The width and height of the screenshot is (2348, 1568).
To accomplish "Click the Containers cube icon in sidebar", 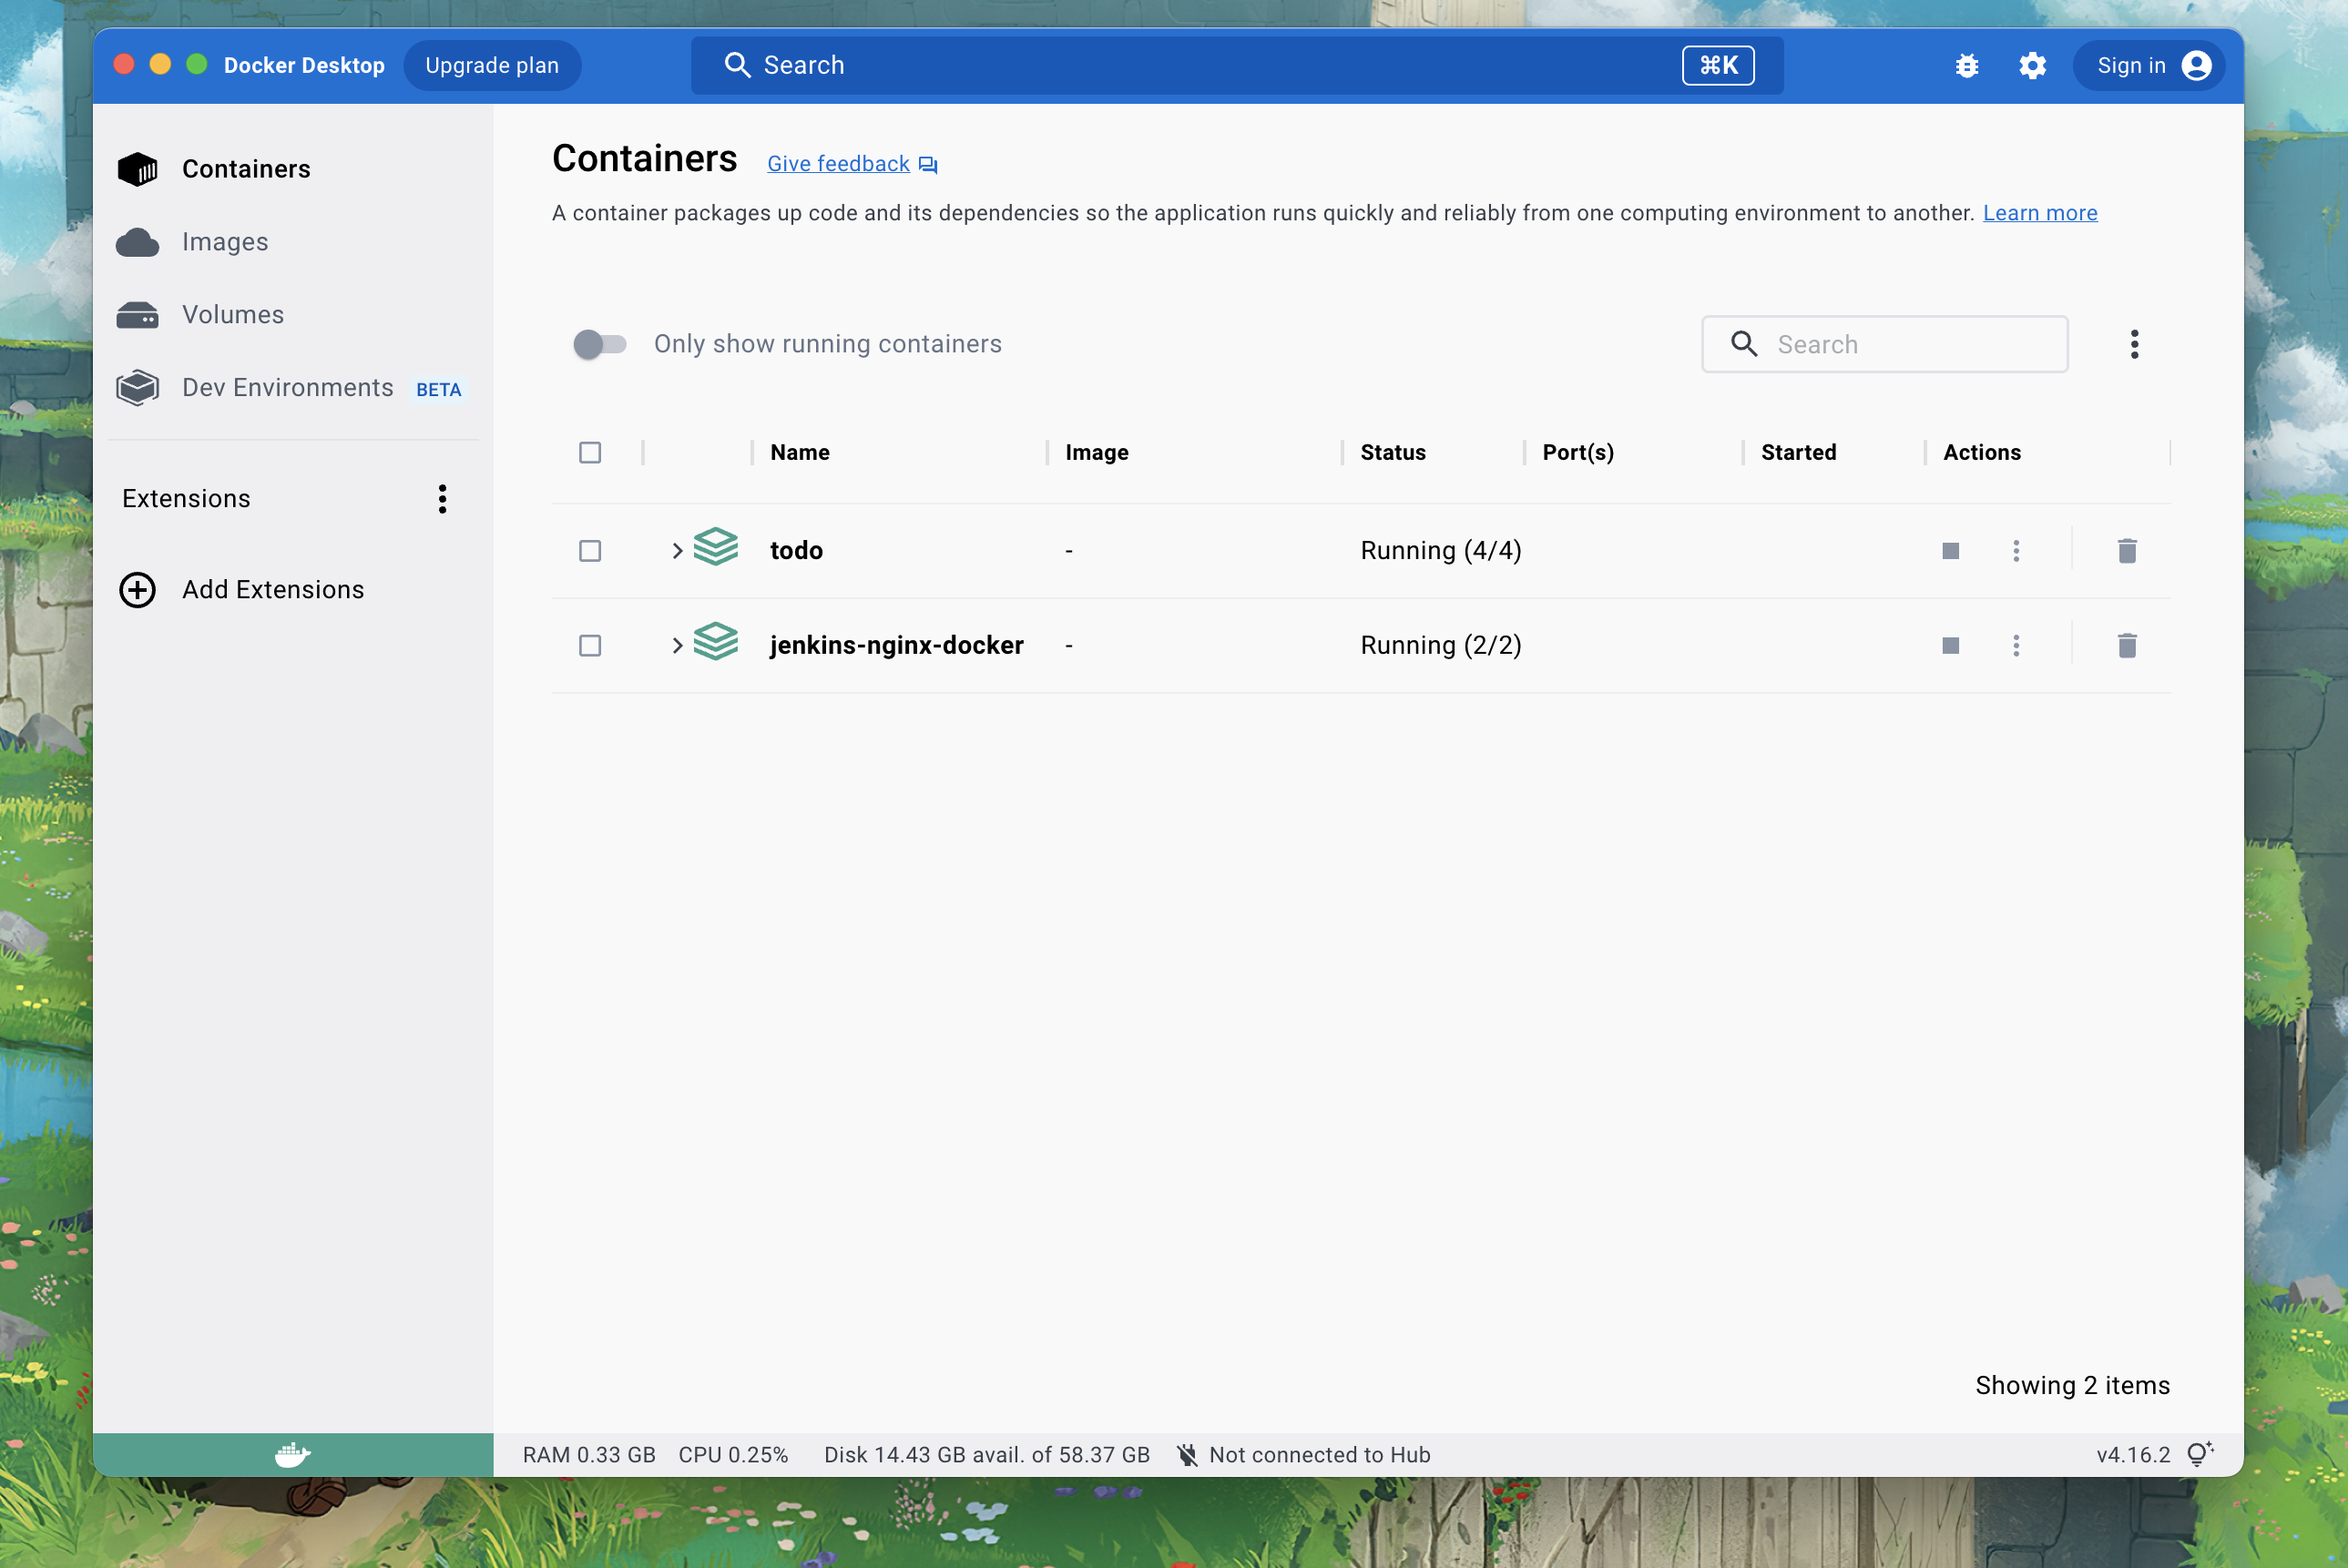I will [138, 169].
